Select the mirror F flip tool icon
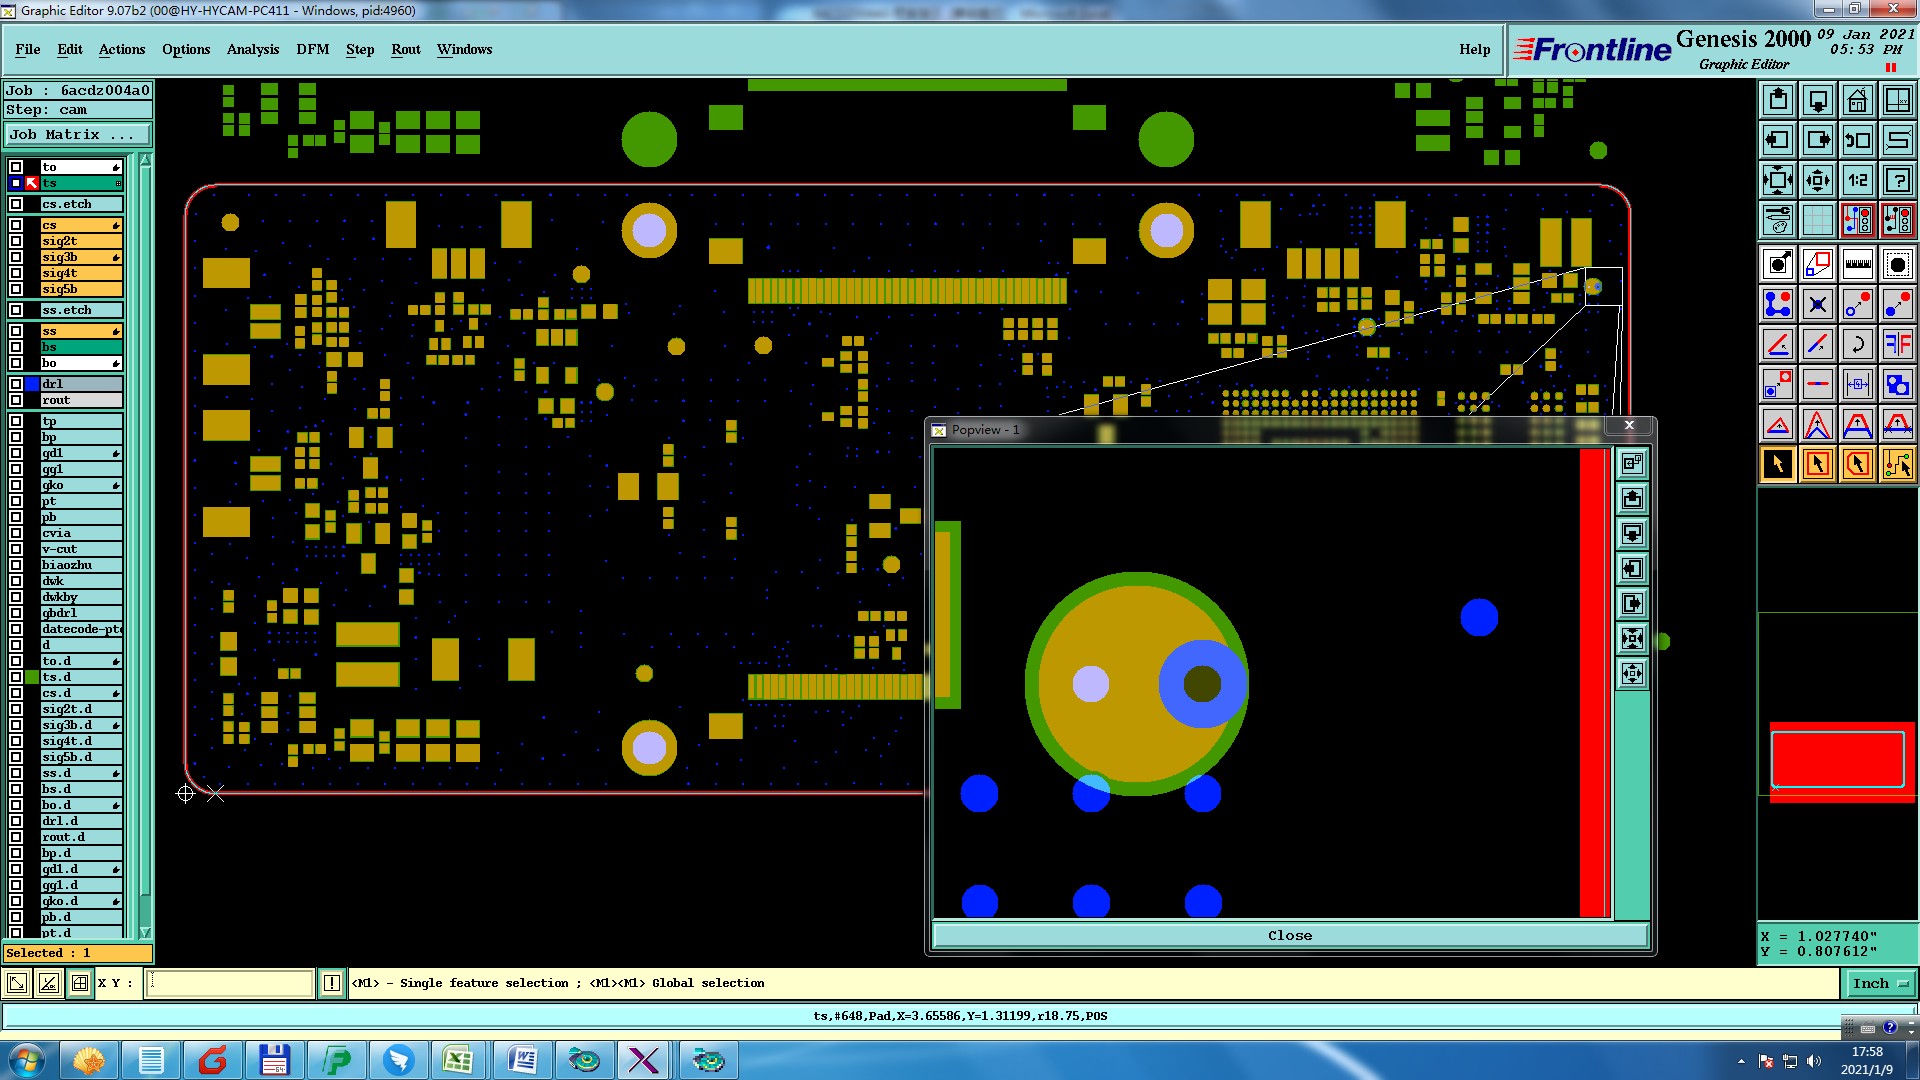 1897,344
